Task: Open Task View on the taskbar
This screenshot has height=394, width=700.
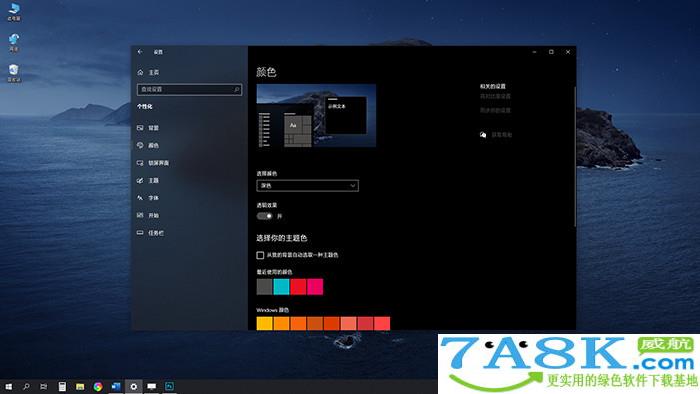Action: (44, 386)
